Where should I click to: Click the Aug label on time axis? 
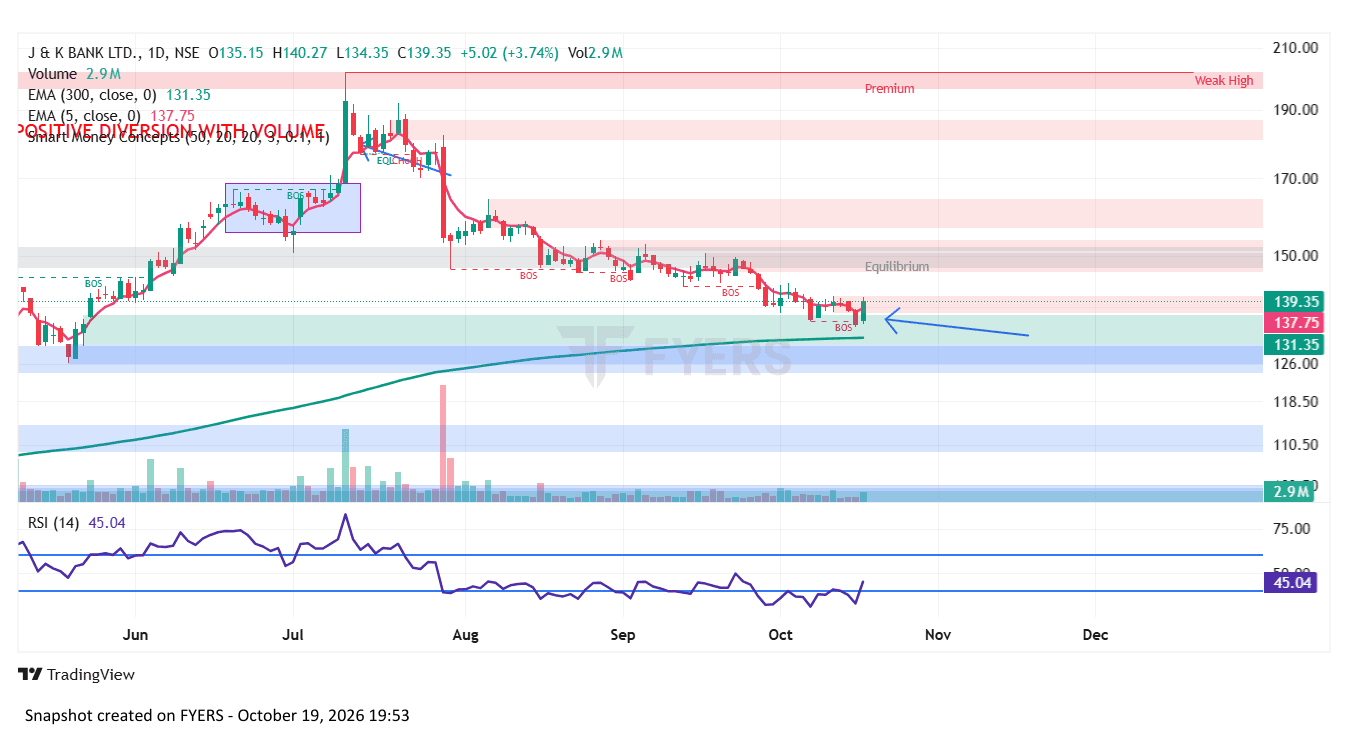[x=464, y=634]
